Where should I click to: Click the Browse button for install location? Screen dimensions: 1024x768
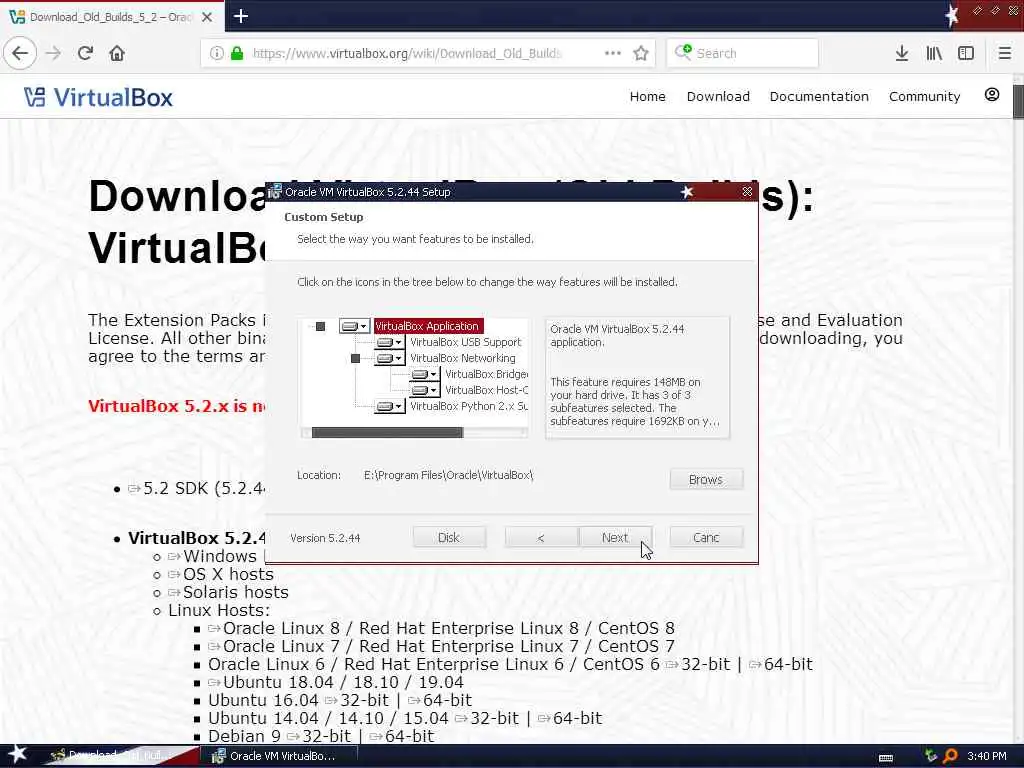706,479
